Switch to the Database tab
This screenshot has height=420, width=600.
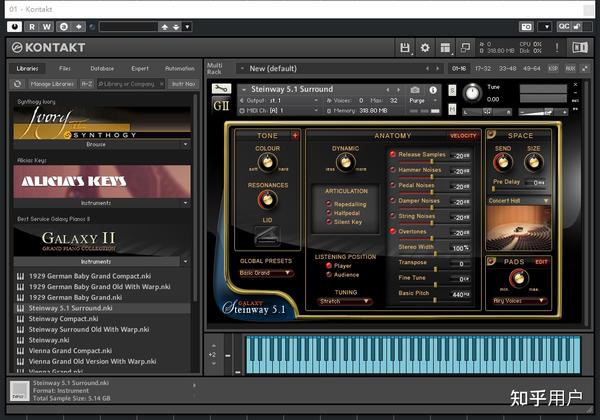pos(102,68)
